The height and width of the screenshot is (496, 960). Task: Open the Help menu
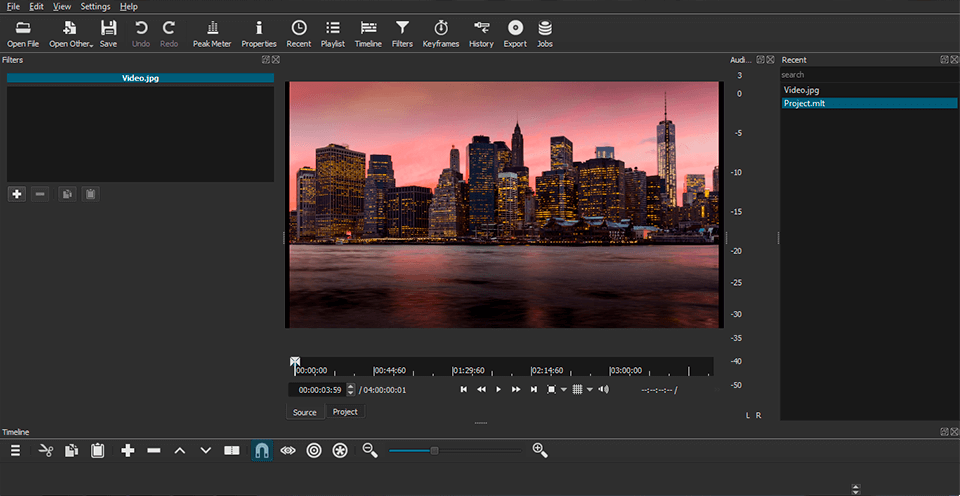(129, 6)
